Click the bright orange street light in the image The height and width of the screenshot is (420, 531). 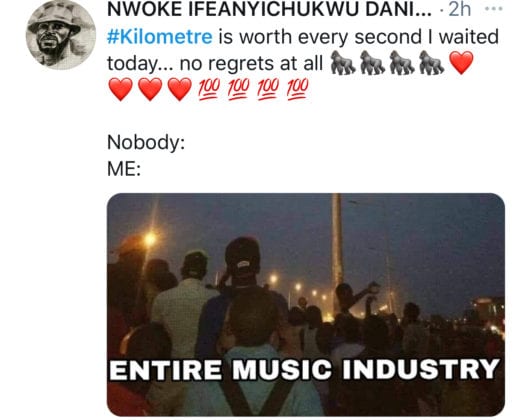[150, 239]
